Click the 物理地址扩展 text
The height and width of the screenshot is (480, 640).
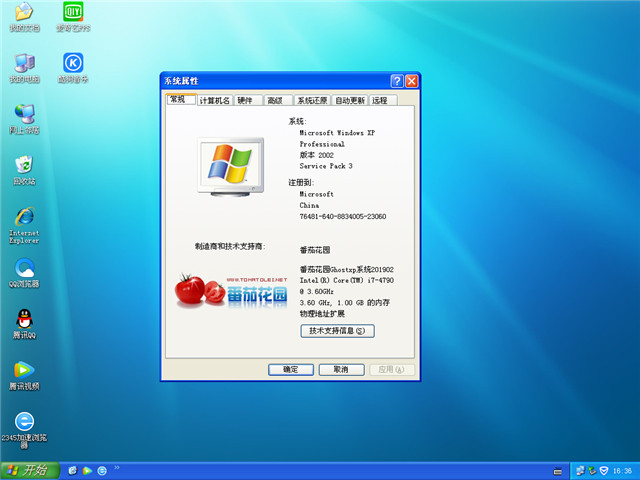coord(322,314)
